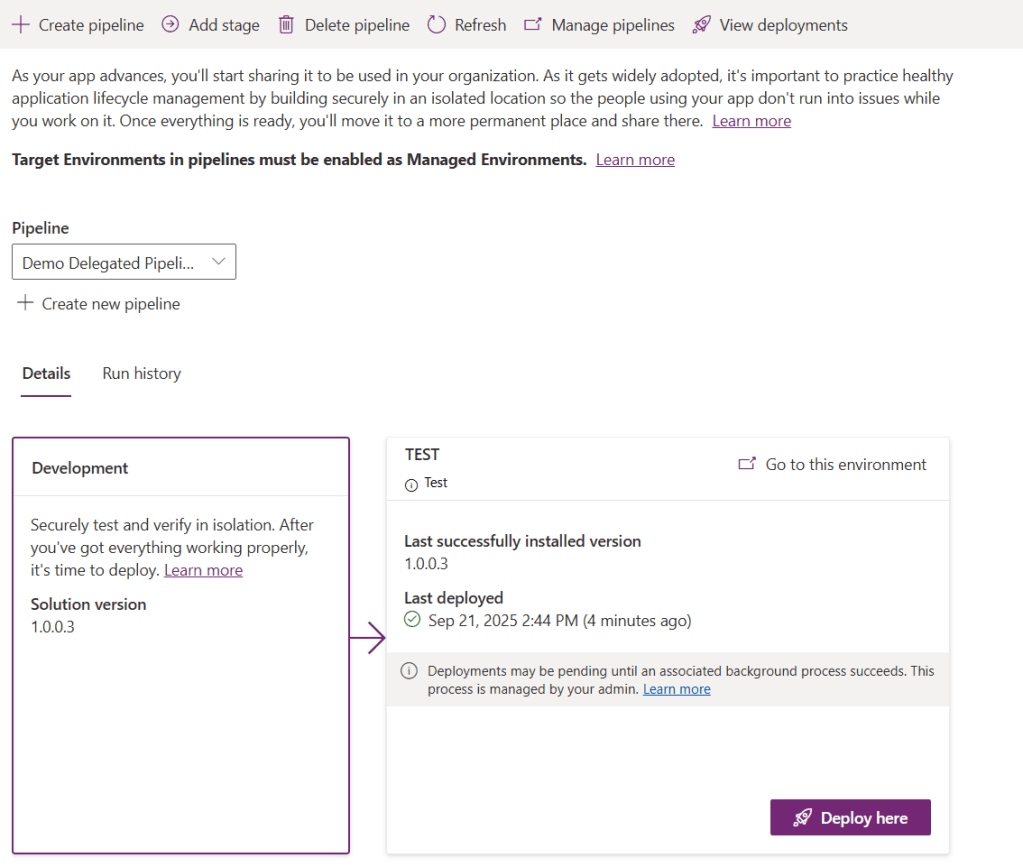Select the Details tab
The width and height of the screenshot is (1023, 867).
pyautogui.click(x=46, y=373)
